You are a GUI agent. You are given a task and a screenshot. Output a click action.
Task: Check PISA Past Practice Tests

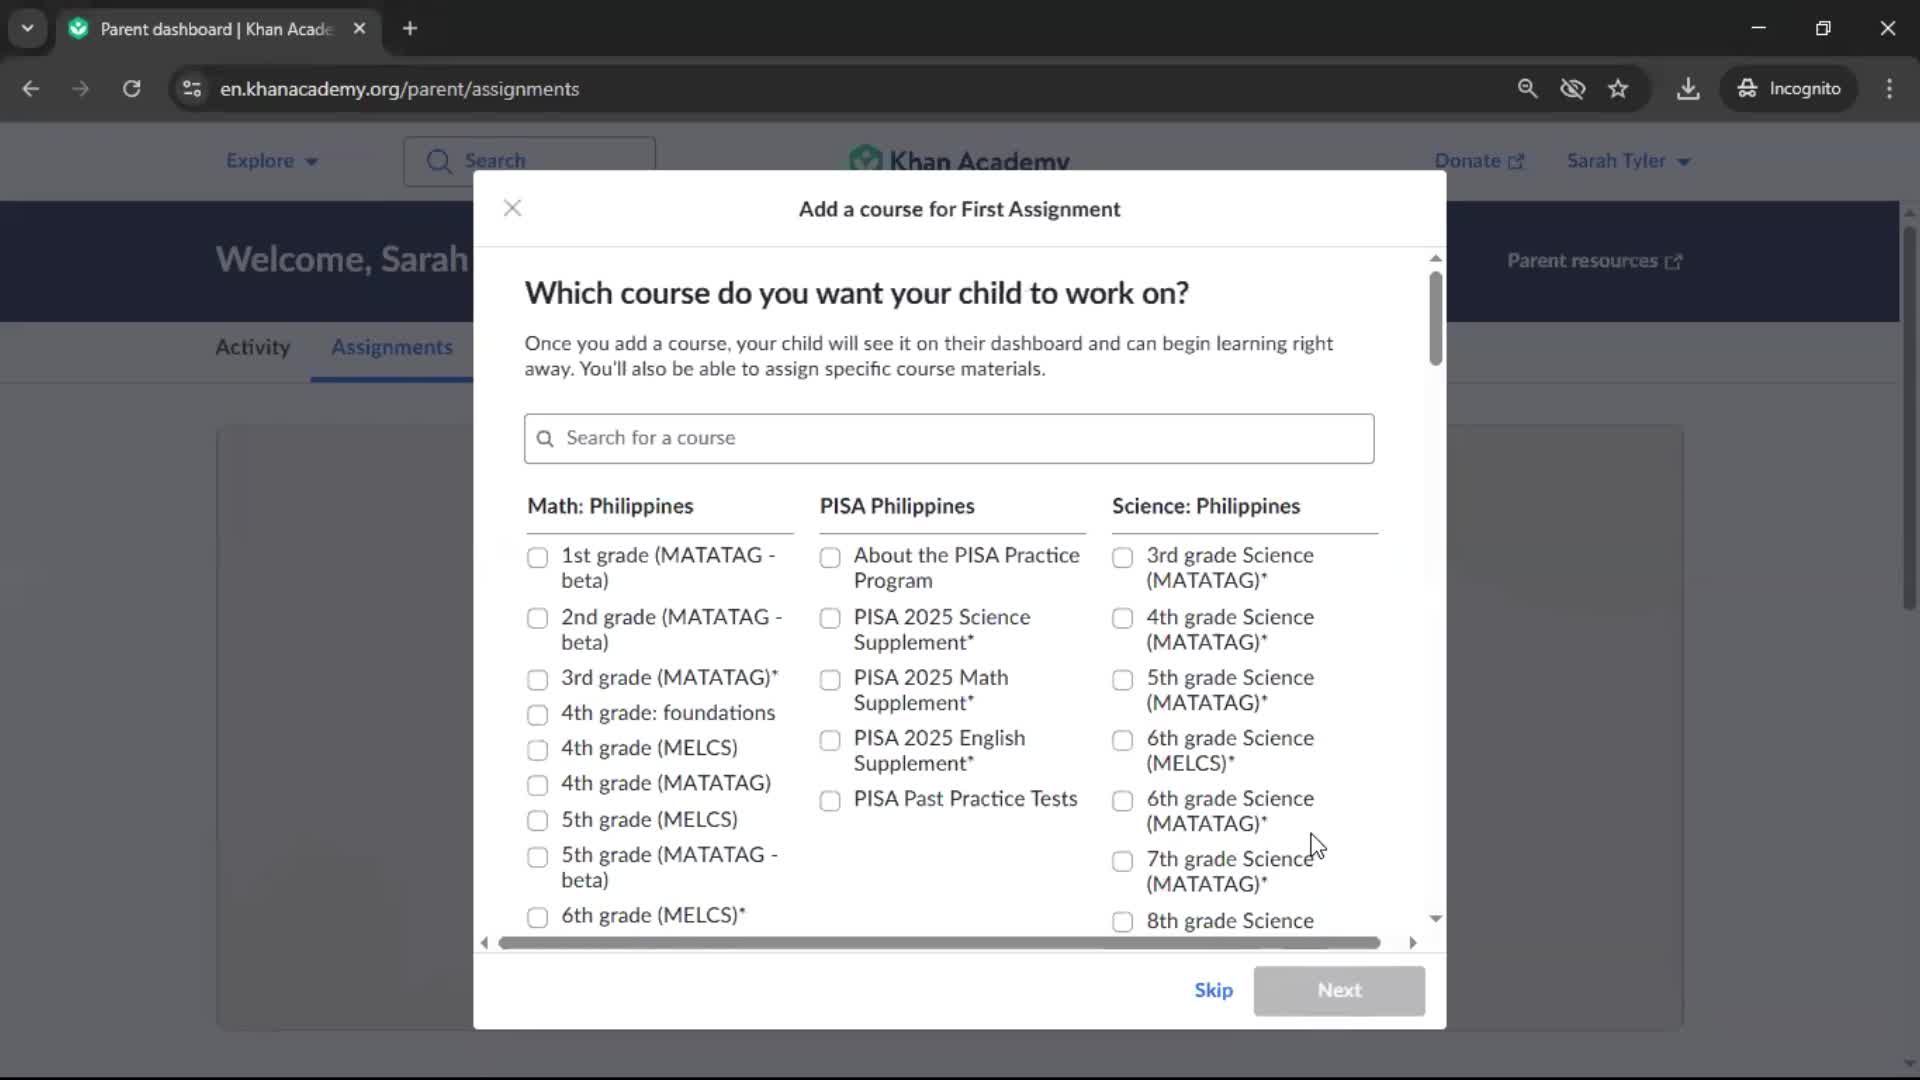830,801
